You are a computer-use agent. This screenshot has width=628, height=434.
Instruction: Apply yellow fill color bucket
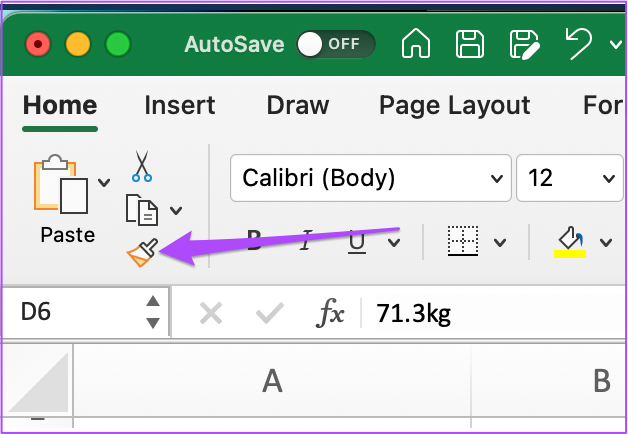tap(570, 242)
